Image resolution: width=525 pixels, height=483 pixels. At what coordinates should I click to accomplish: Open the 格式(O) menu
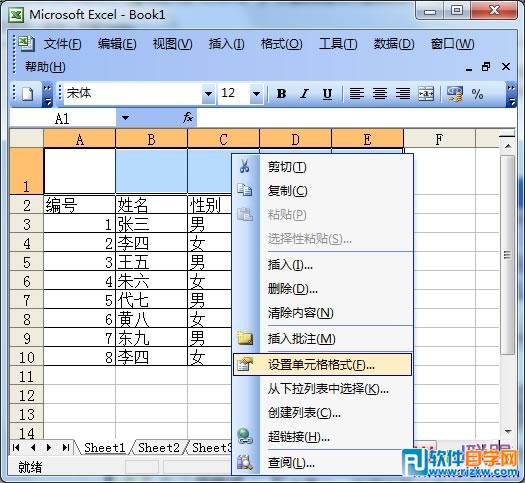click(282, 44)
